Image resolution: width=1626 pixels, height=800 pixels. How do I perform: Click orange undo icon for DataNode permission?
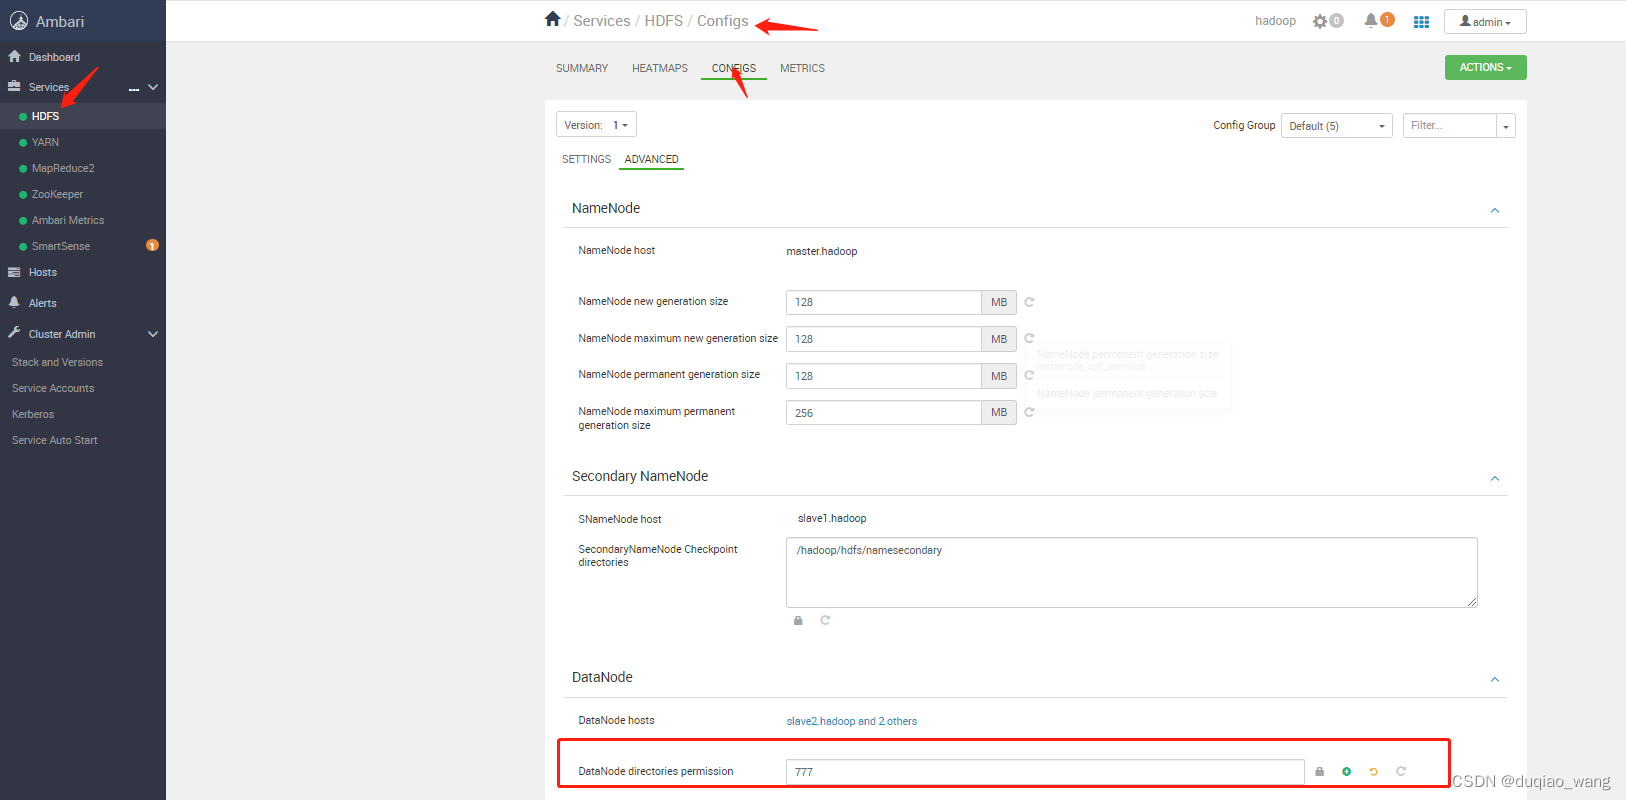pyautogui.click(x=1373, y=771)
